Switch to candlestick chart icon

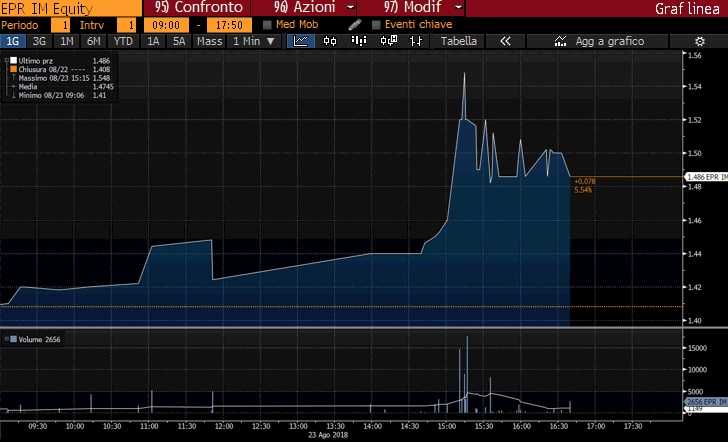point(331,41)
